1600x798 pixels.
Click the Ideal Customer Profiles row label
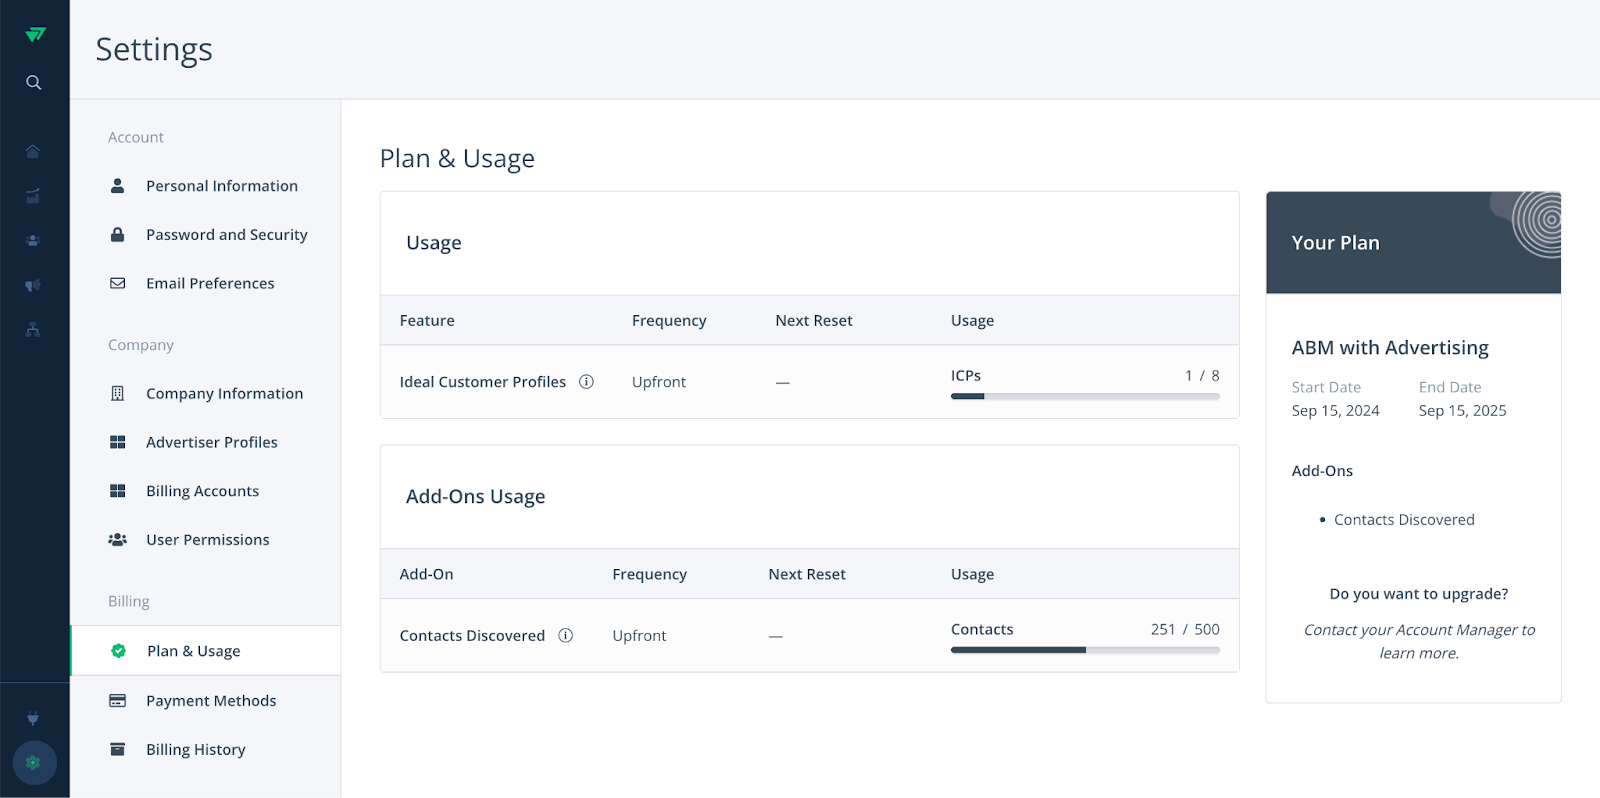coord(483,381)
